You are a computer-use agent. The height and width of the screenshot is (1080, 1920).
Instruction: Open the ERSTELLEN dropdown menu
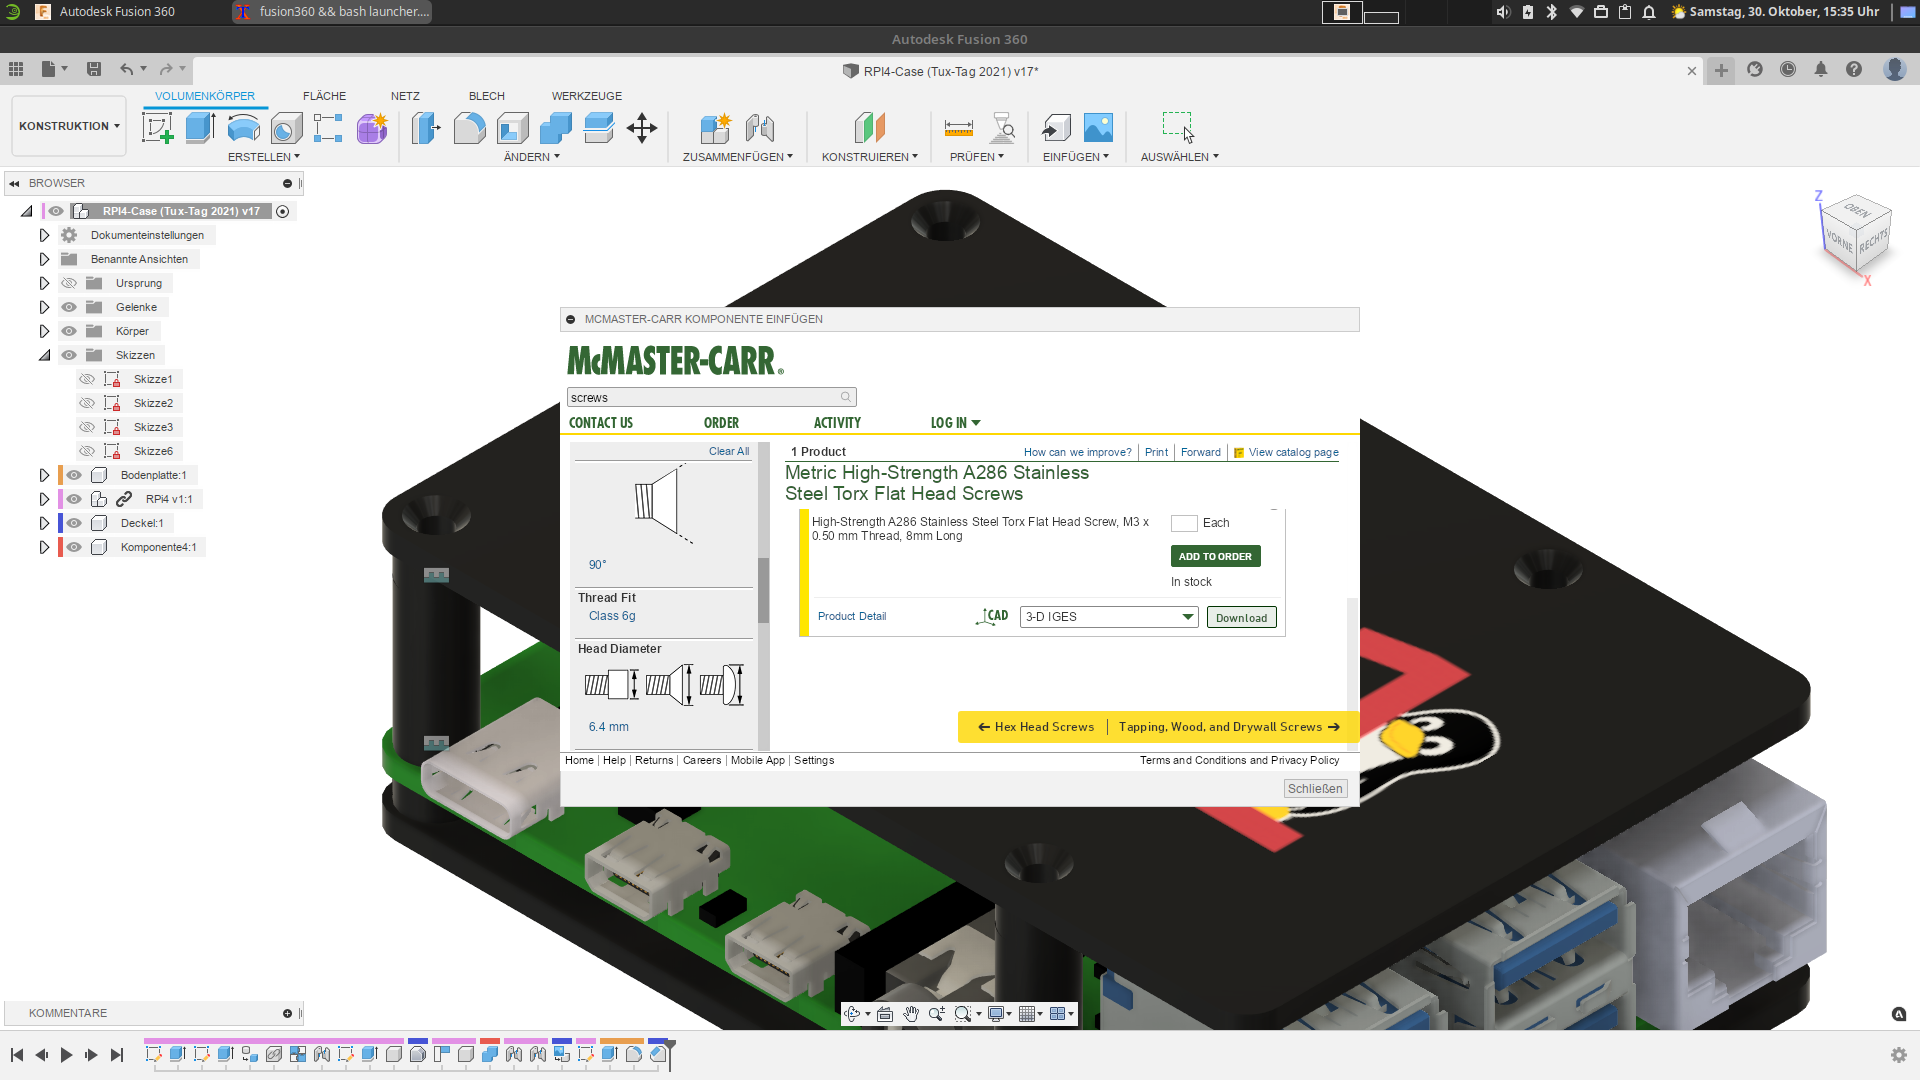(263, 157)
